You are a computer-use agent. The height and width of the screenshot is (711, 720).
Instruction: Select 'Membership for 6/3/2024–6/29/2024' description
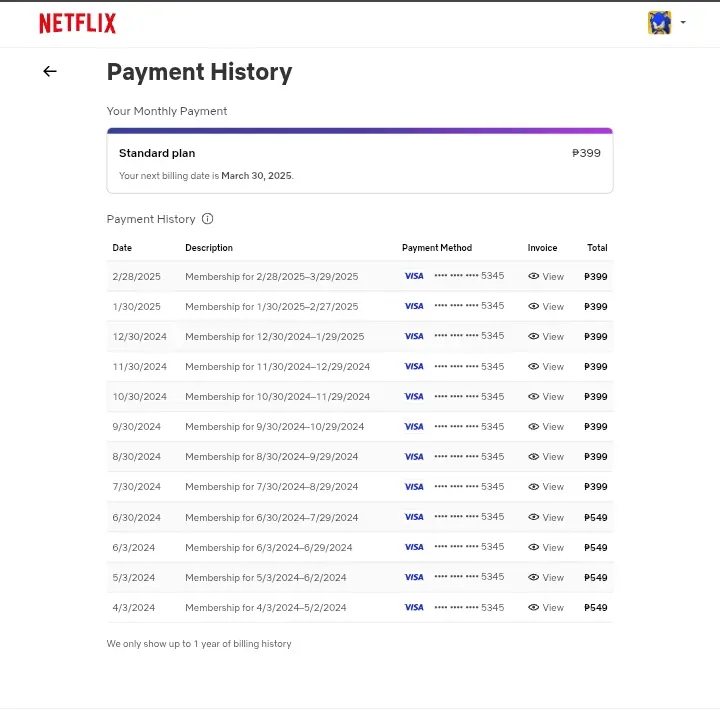(x=269, y=547)
